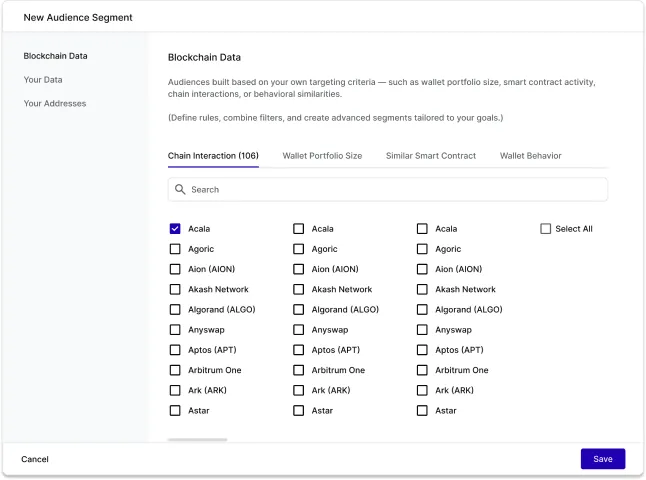Save the new audience segment
Screen dimensions: 646x480
[x=603, y=459]
